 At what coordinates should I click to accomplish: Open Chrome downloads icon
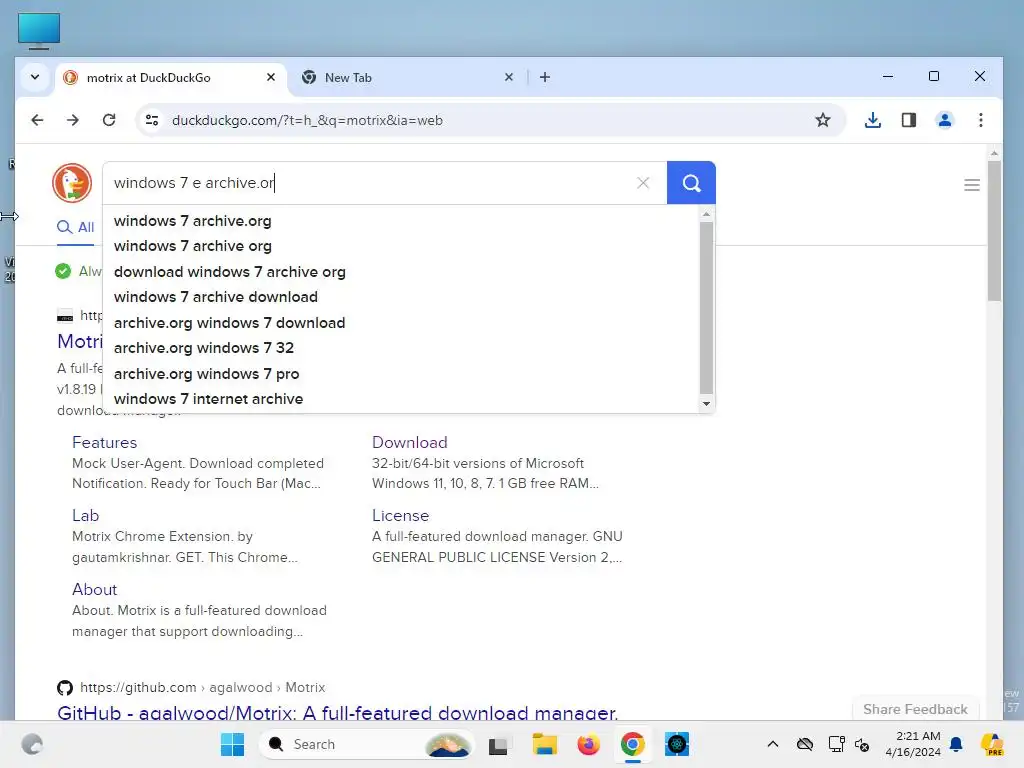tap(872, 120)
